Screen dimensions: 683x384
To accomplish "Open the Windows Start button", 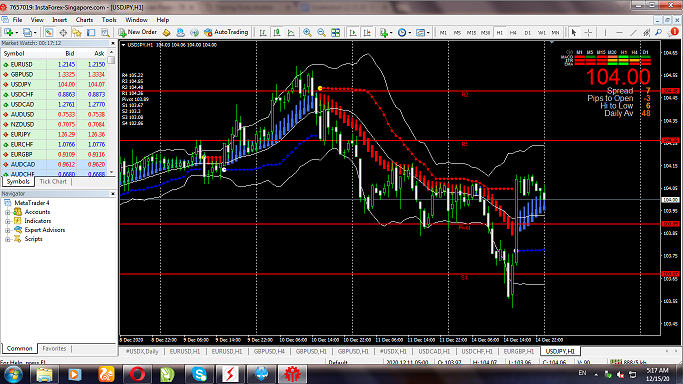I will pyautogui.click(x=13, y=374).
